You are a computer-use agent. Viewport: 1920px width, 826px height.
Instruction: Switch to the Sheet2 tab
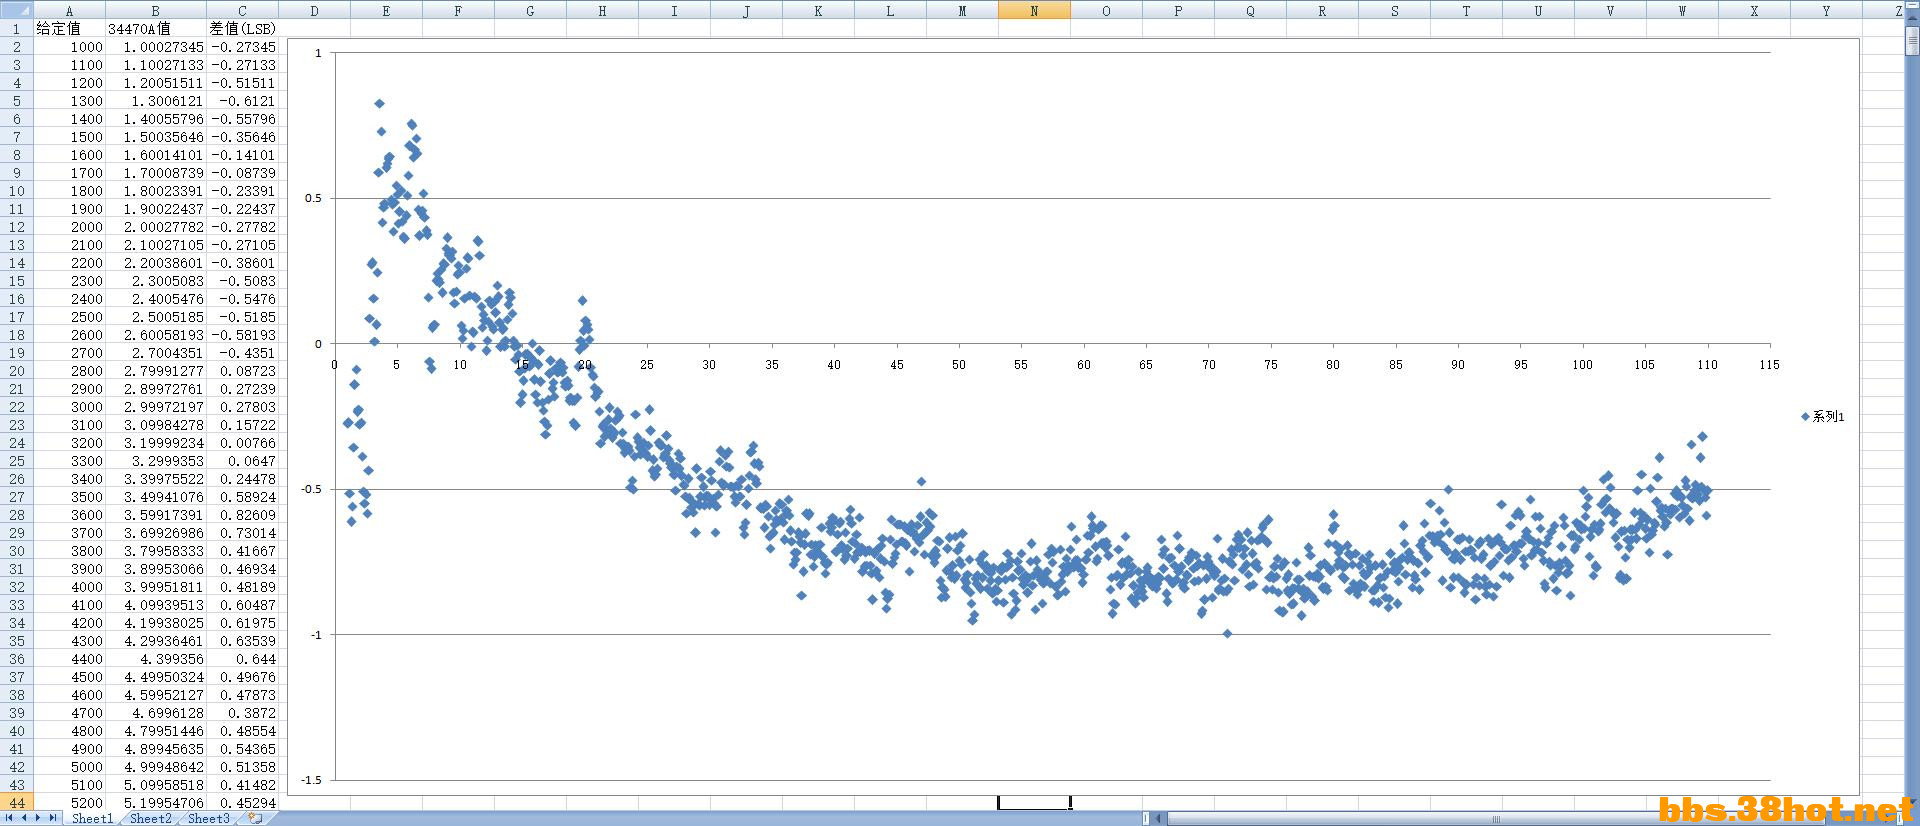(150, 818)
